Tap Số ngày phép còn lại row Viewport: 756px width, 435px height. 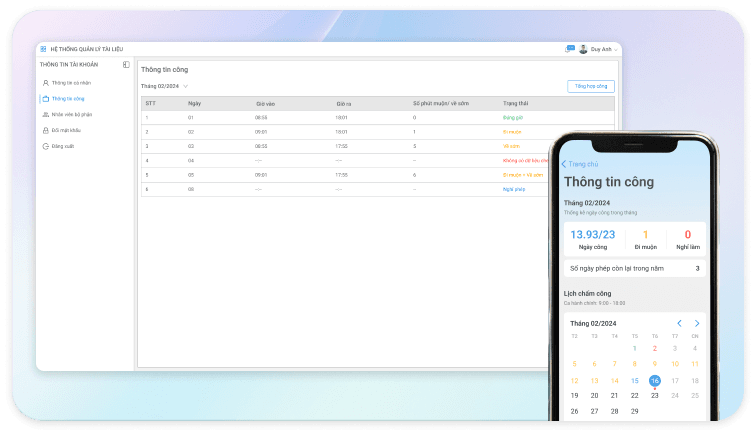coord(634,268)
